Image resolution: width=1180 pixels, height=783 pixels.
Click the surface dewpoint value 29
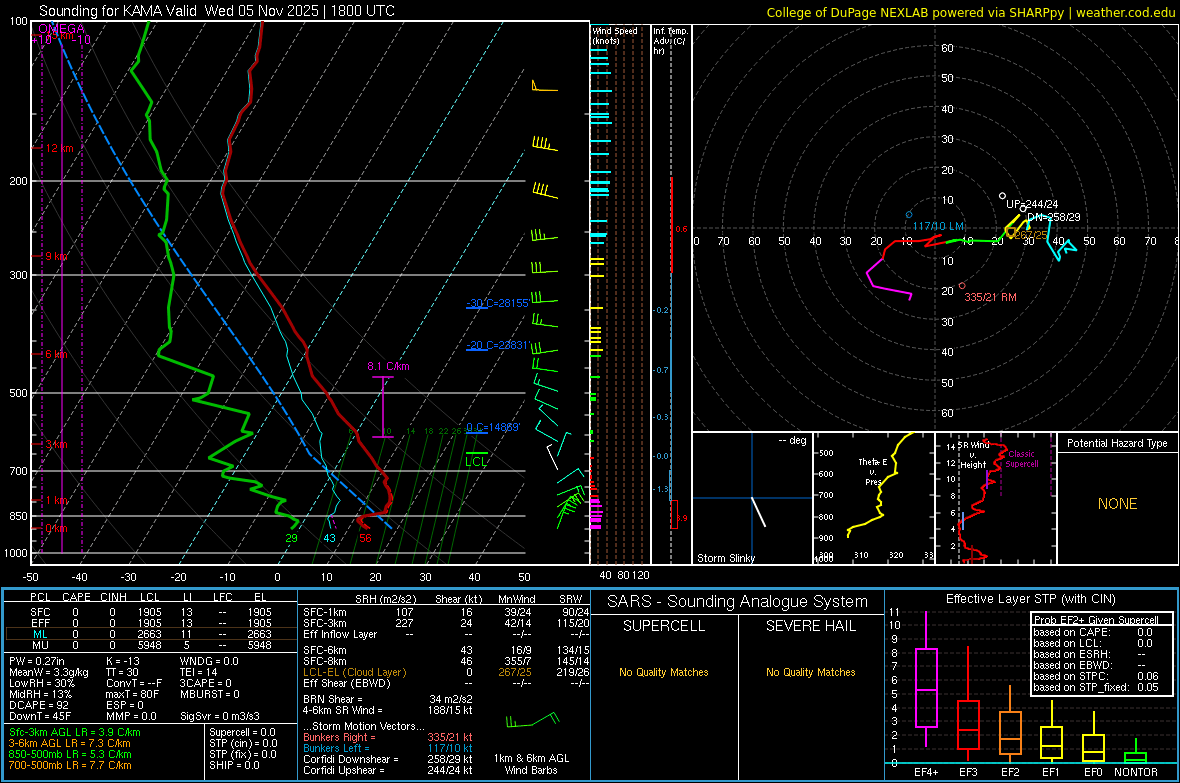point(291,538)
